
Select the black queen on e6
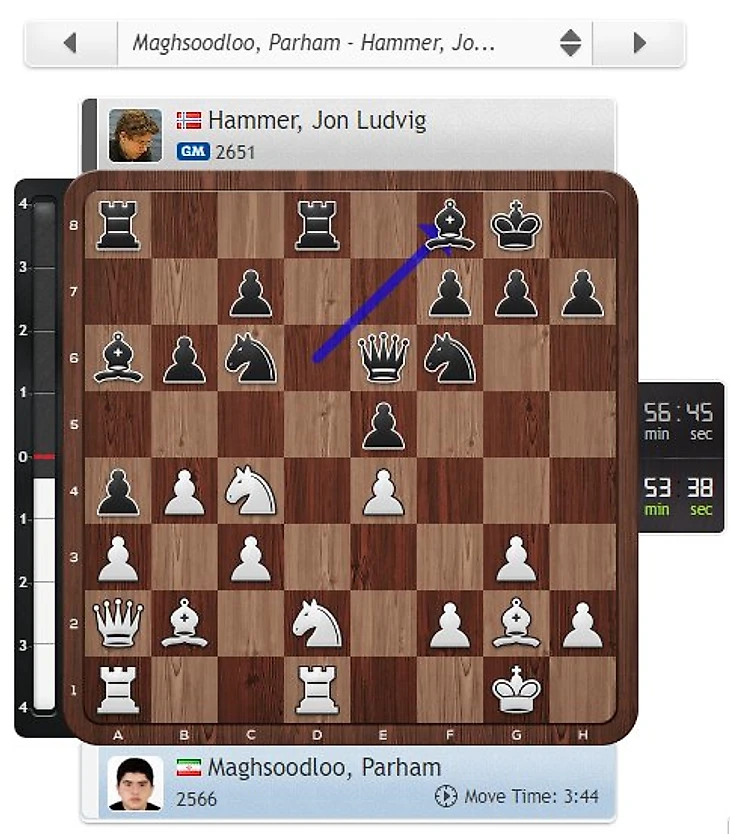[x=384, y=357]
